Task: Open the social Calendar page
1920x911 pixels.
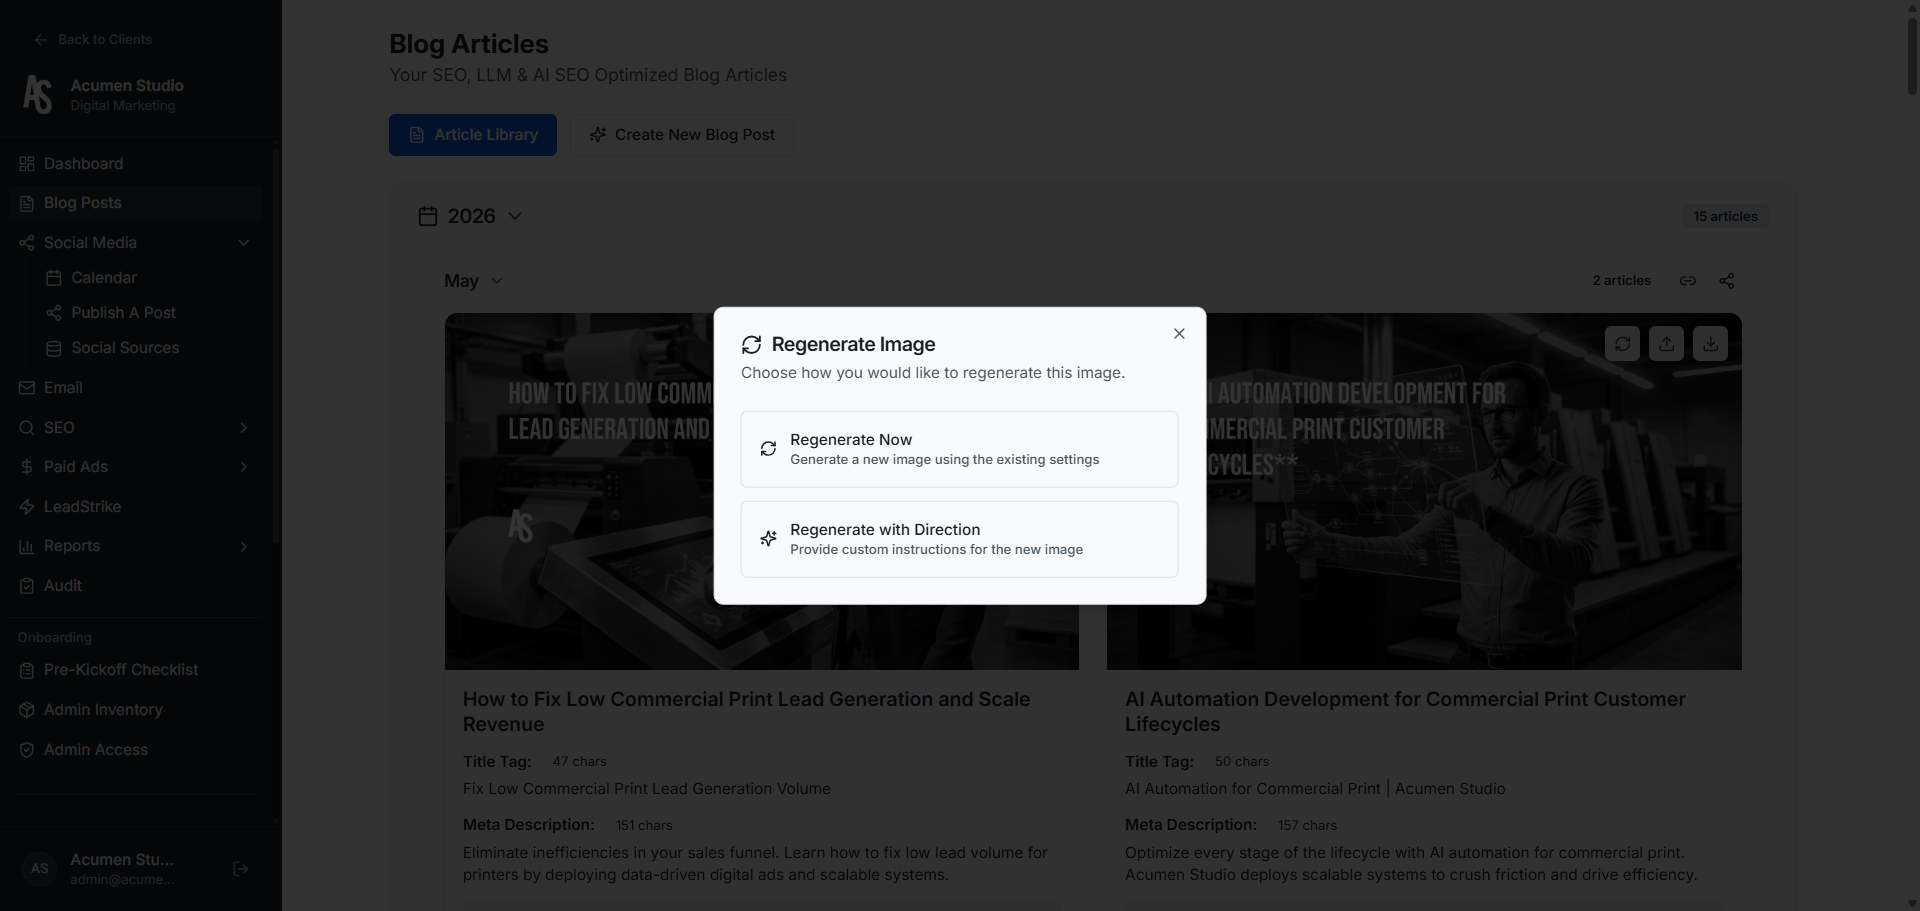Action: pyautogui.click(x=104, y=278)
